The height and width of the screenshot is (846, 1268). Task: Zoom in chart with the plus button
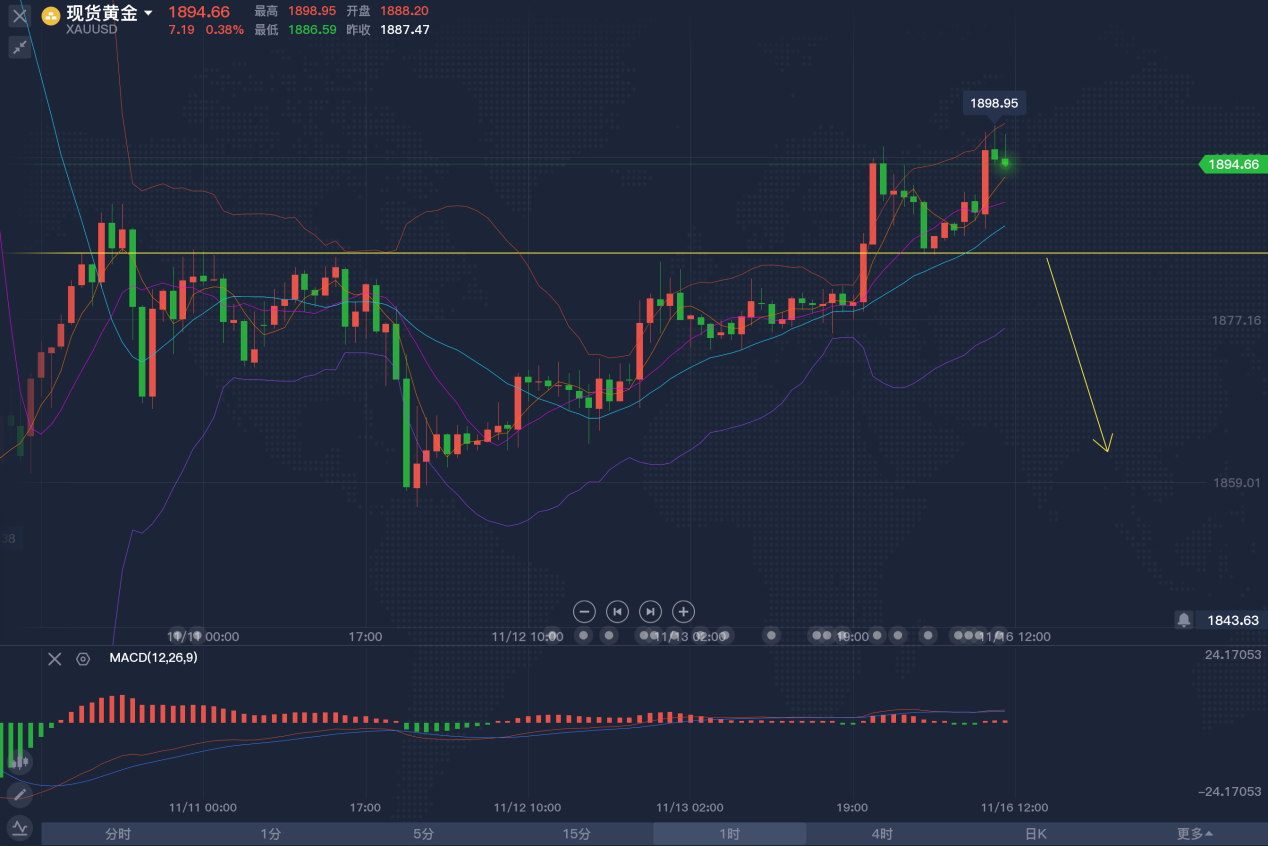[683, 611]
